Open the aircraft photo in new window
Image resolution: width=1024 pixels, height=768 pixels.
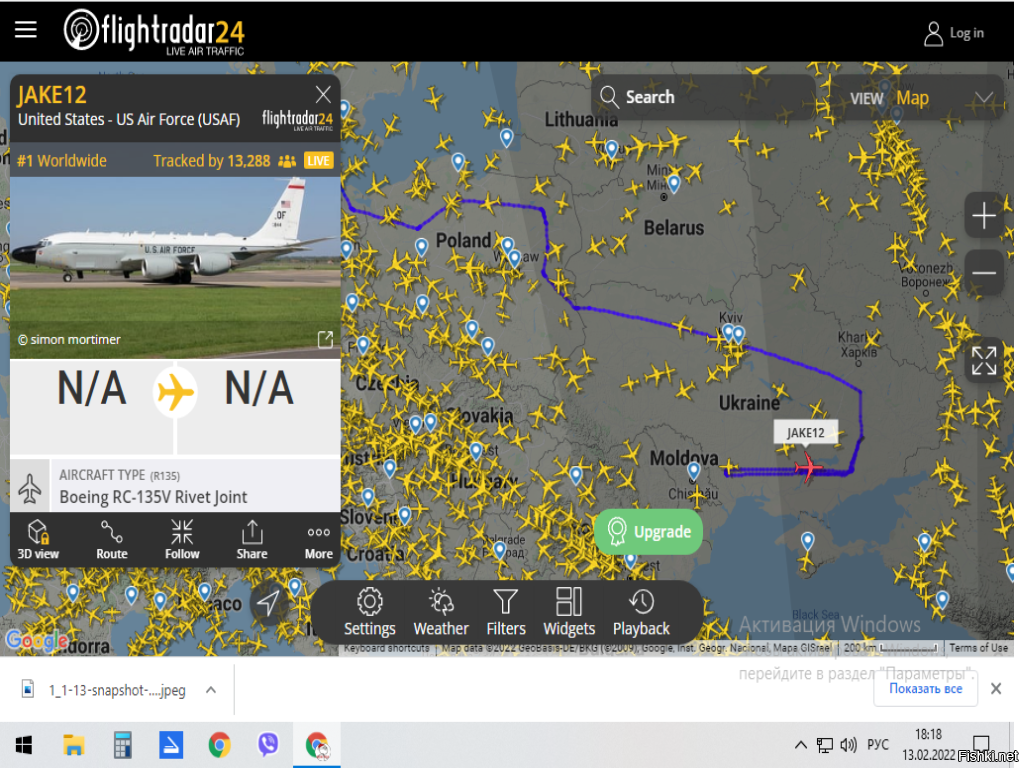(x=325, y=339)
